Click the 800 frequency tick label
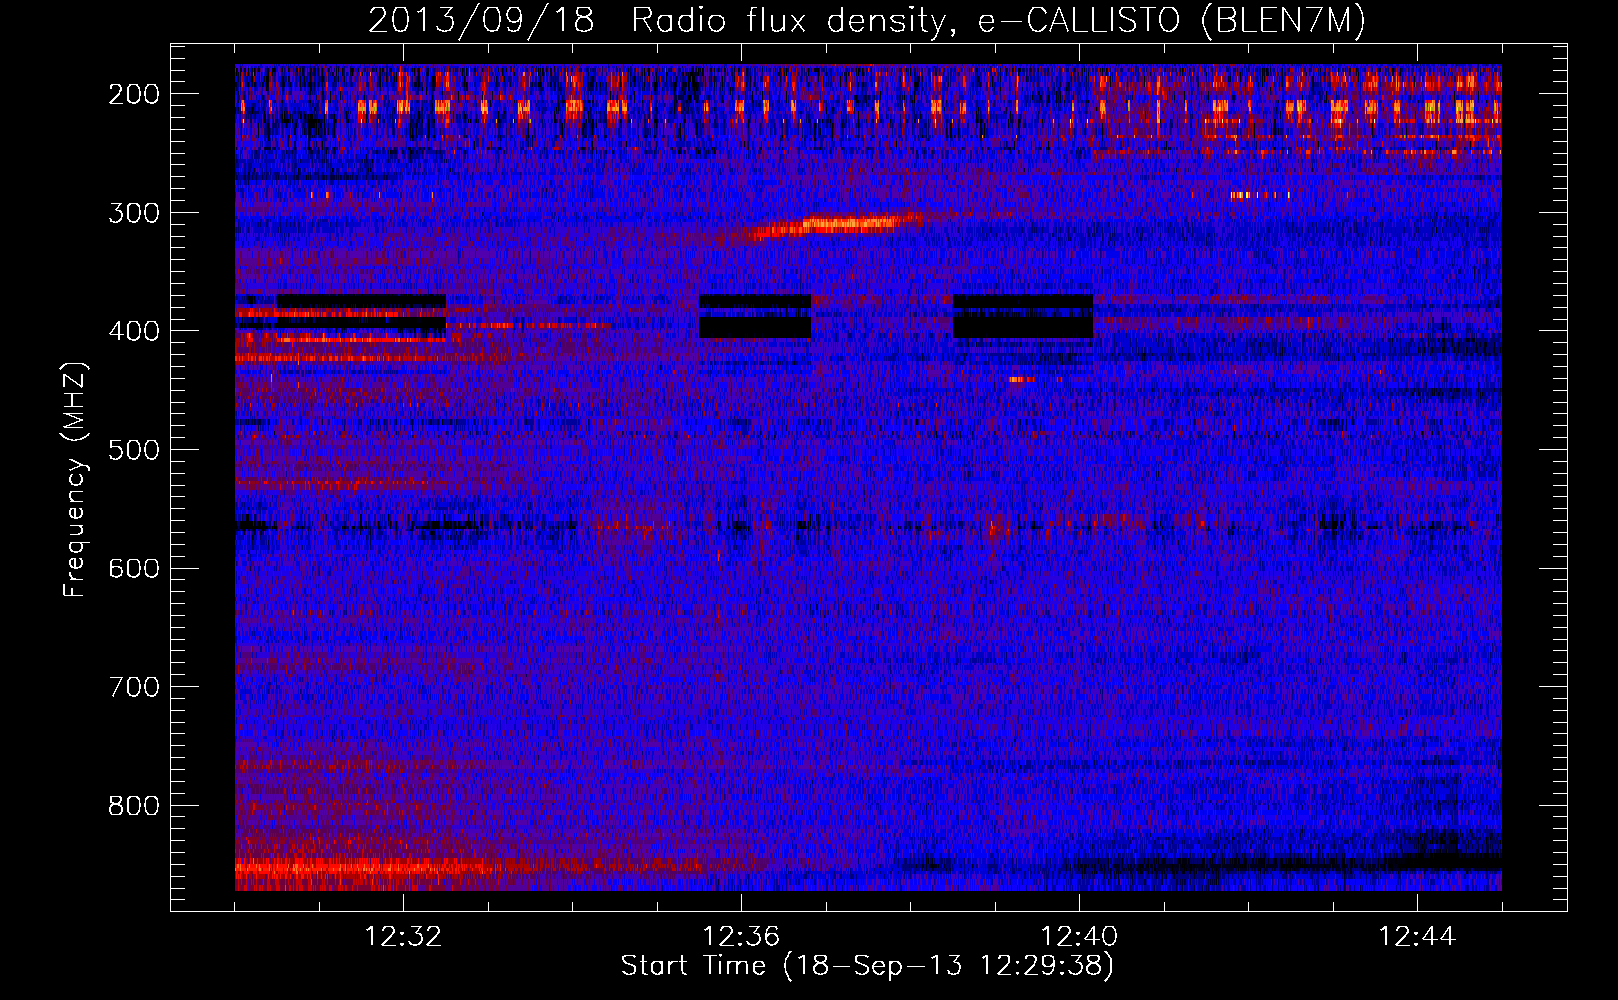The width and height of the screenshot is (1618, 1000). 134,806
